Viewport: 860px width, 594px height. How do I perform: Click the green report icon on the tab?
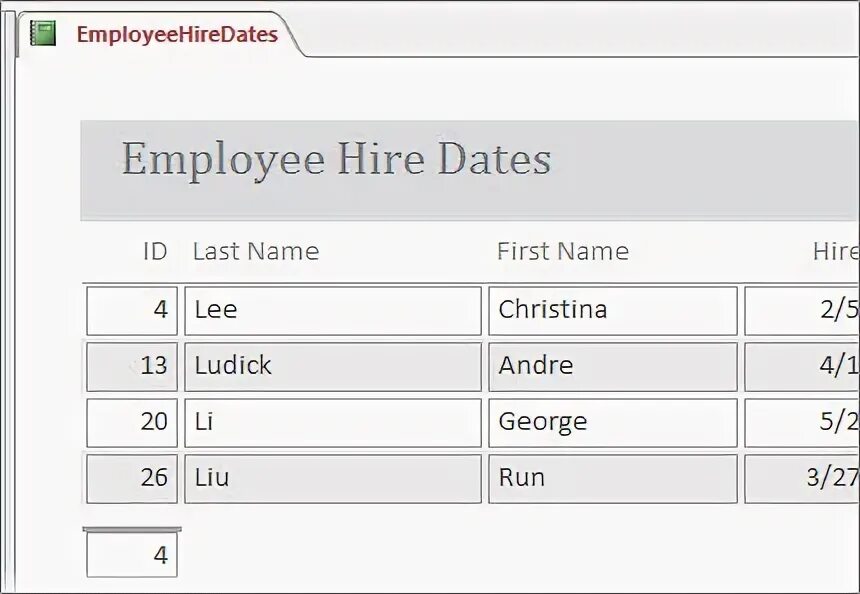point(43,33)
